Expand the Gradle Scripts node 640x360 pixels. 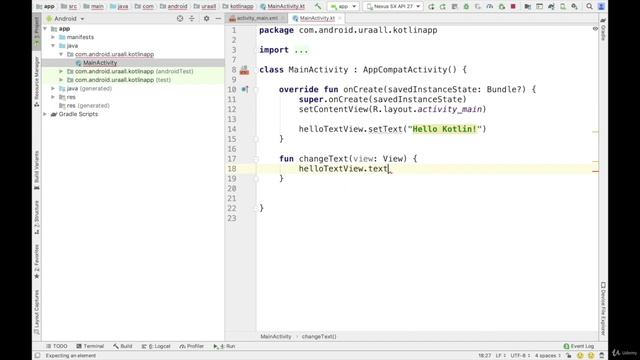[45, 114]
